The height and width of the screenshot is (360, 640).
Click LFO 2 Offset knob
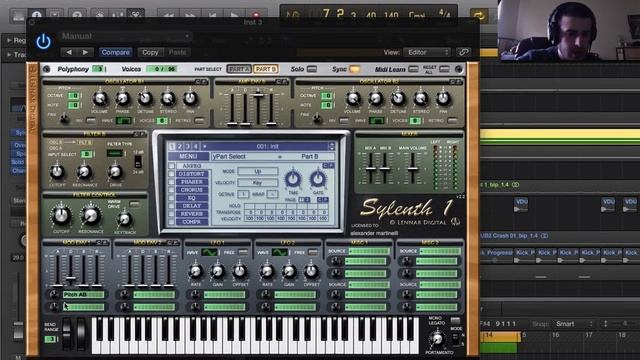311,271
